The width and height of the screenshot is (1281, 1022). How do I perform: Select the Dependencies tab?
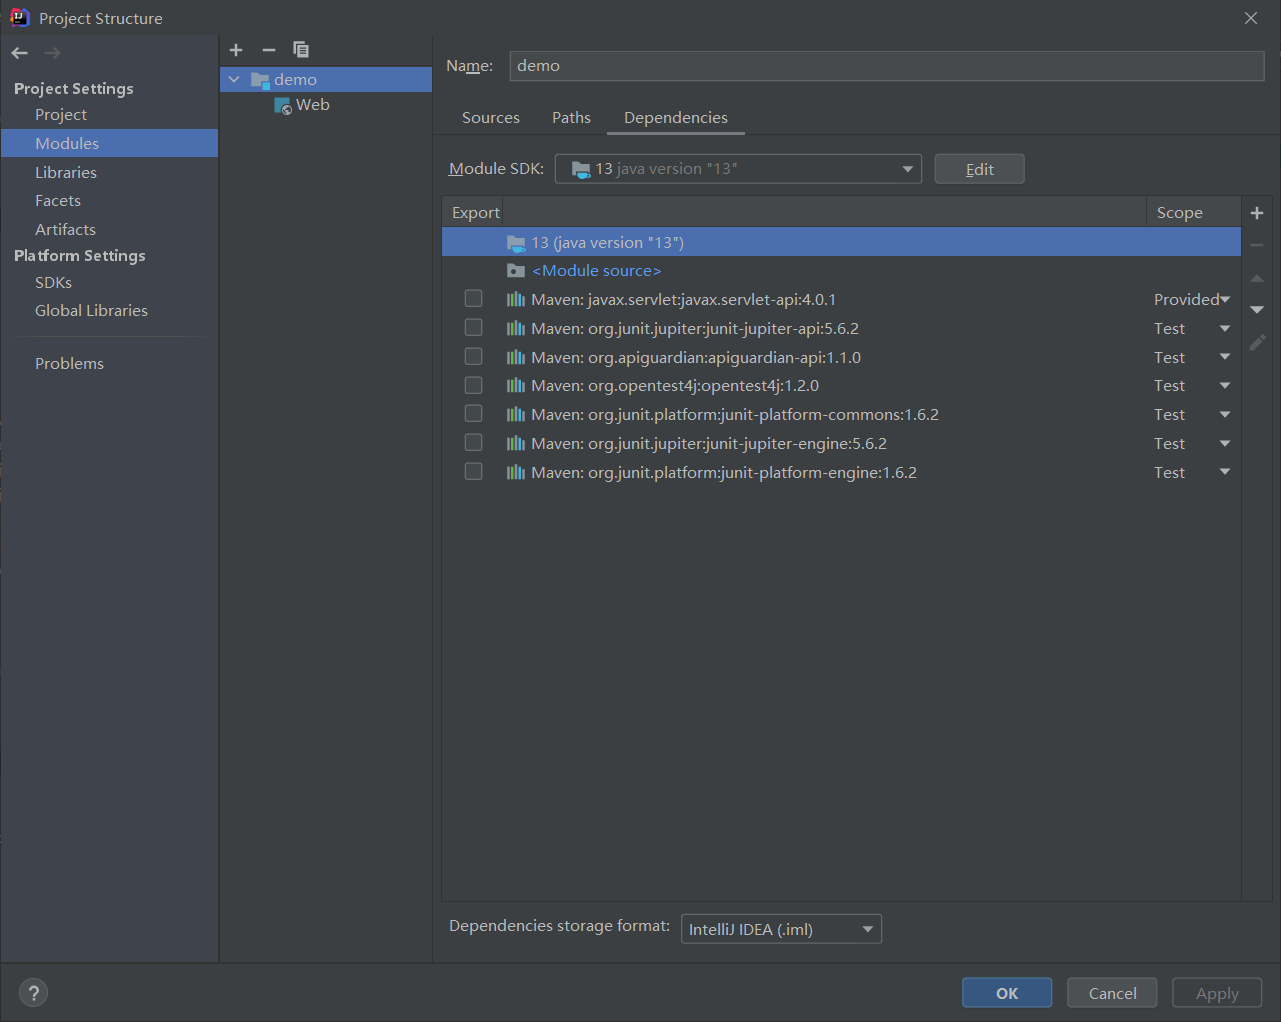pyautogui.click(x=676, y=118)
